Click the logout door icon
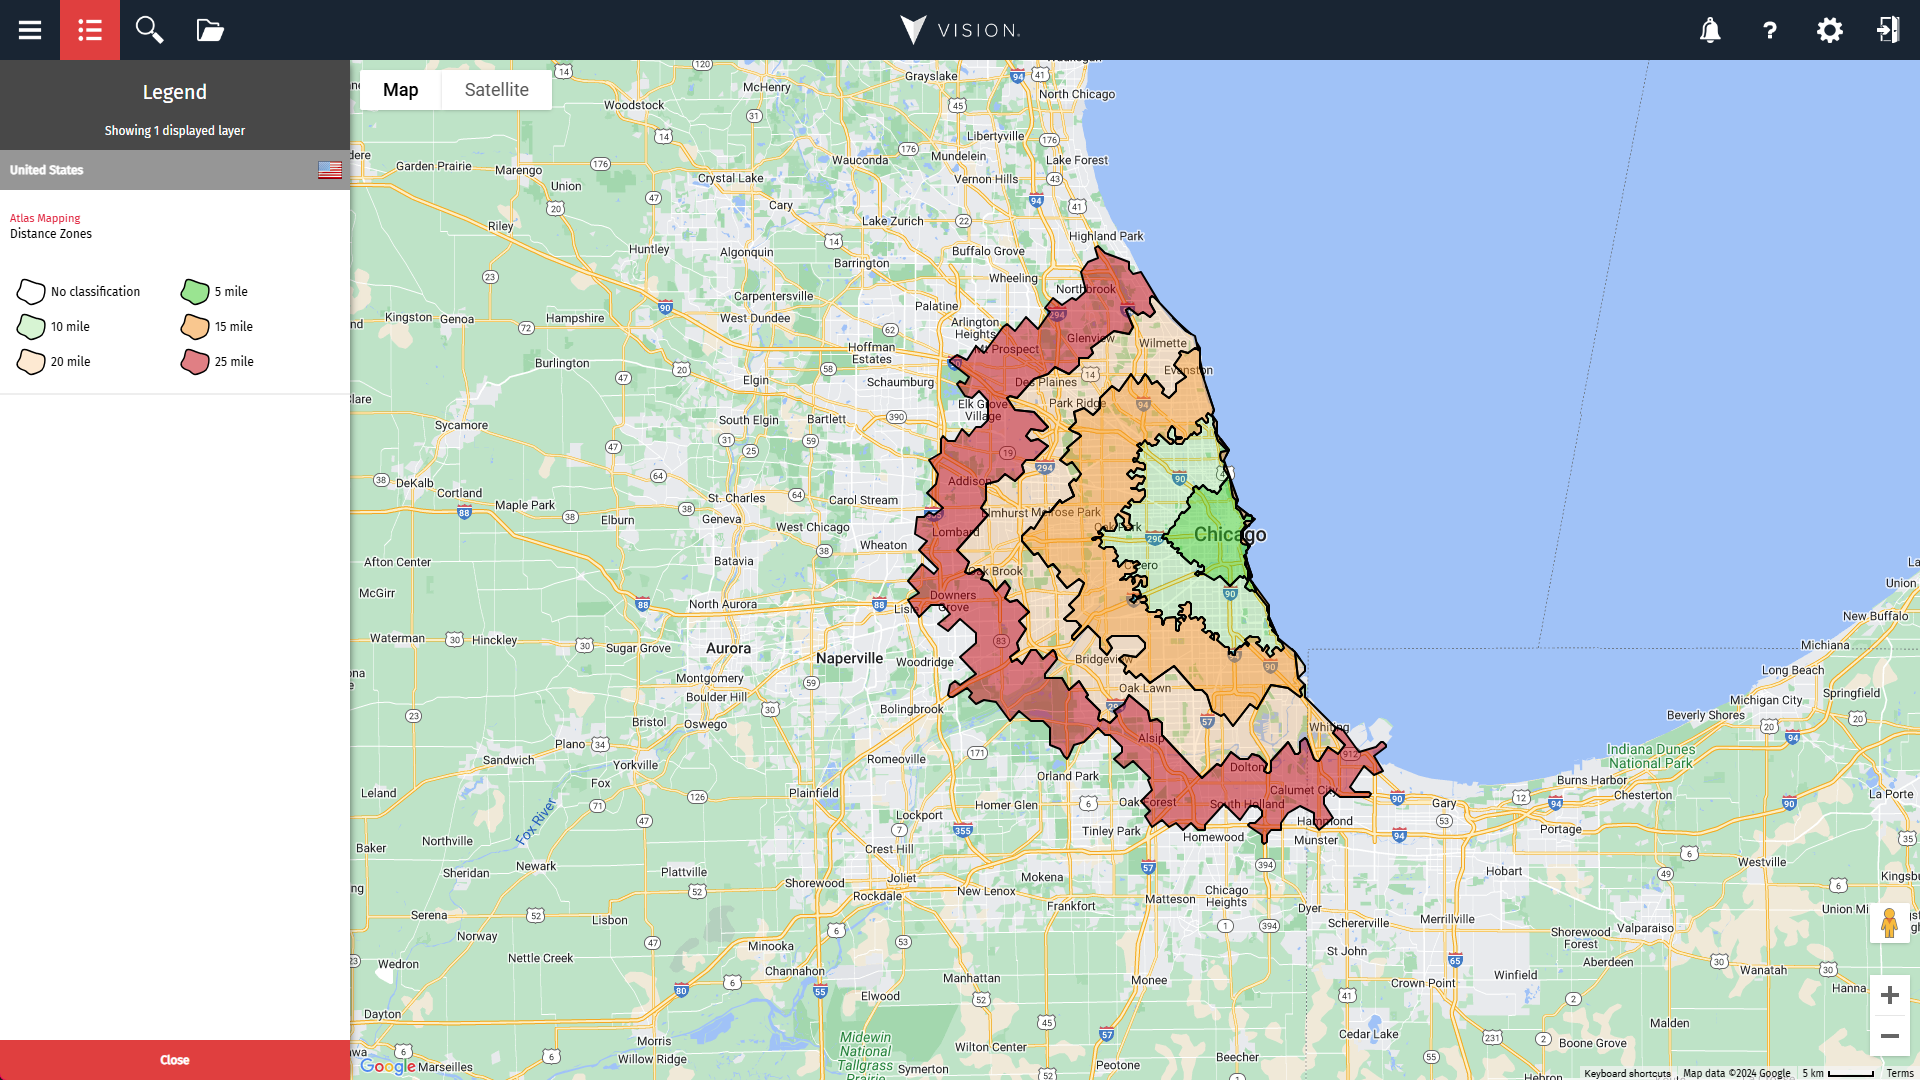Screen dimensions: 1920x1080 click(1888, 30)
